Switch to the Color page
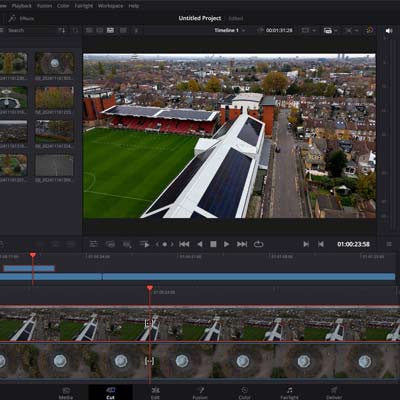 pyautogui.click(x=244, y=393)
